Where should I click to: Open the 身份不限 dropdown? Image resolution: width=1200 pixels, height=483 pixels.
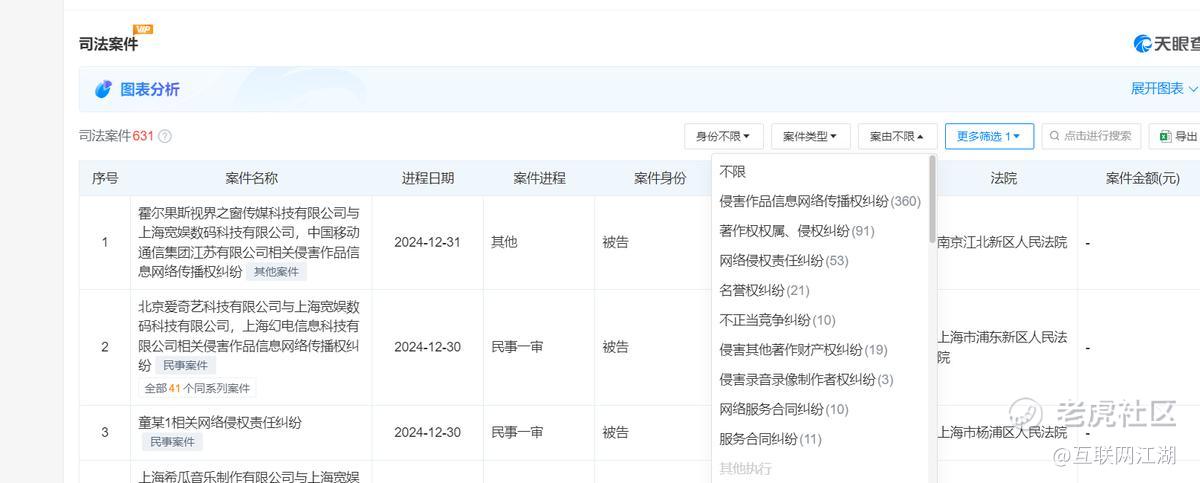(723, 136)
